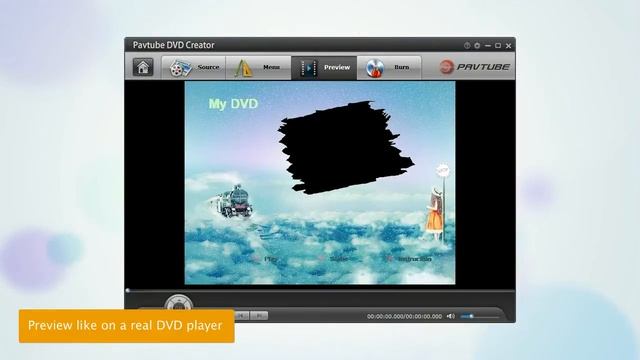Close the Pavtube DVD Creator window
The width and height of the screenshot is (640, 360).
(509, 46)
